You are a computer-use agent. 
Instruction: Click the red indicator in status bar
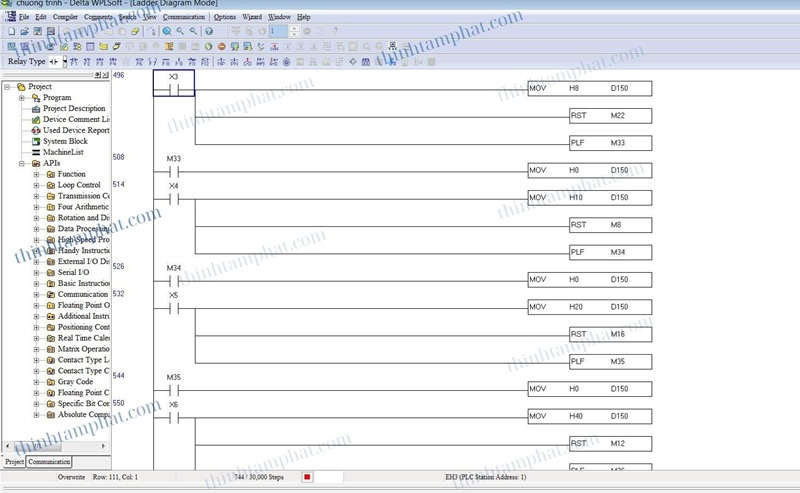click(307, 477)
